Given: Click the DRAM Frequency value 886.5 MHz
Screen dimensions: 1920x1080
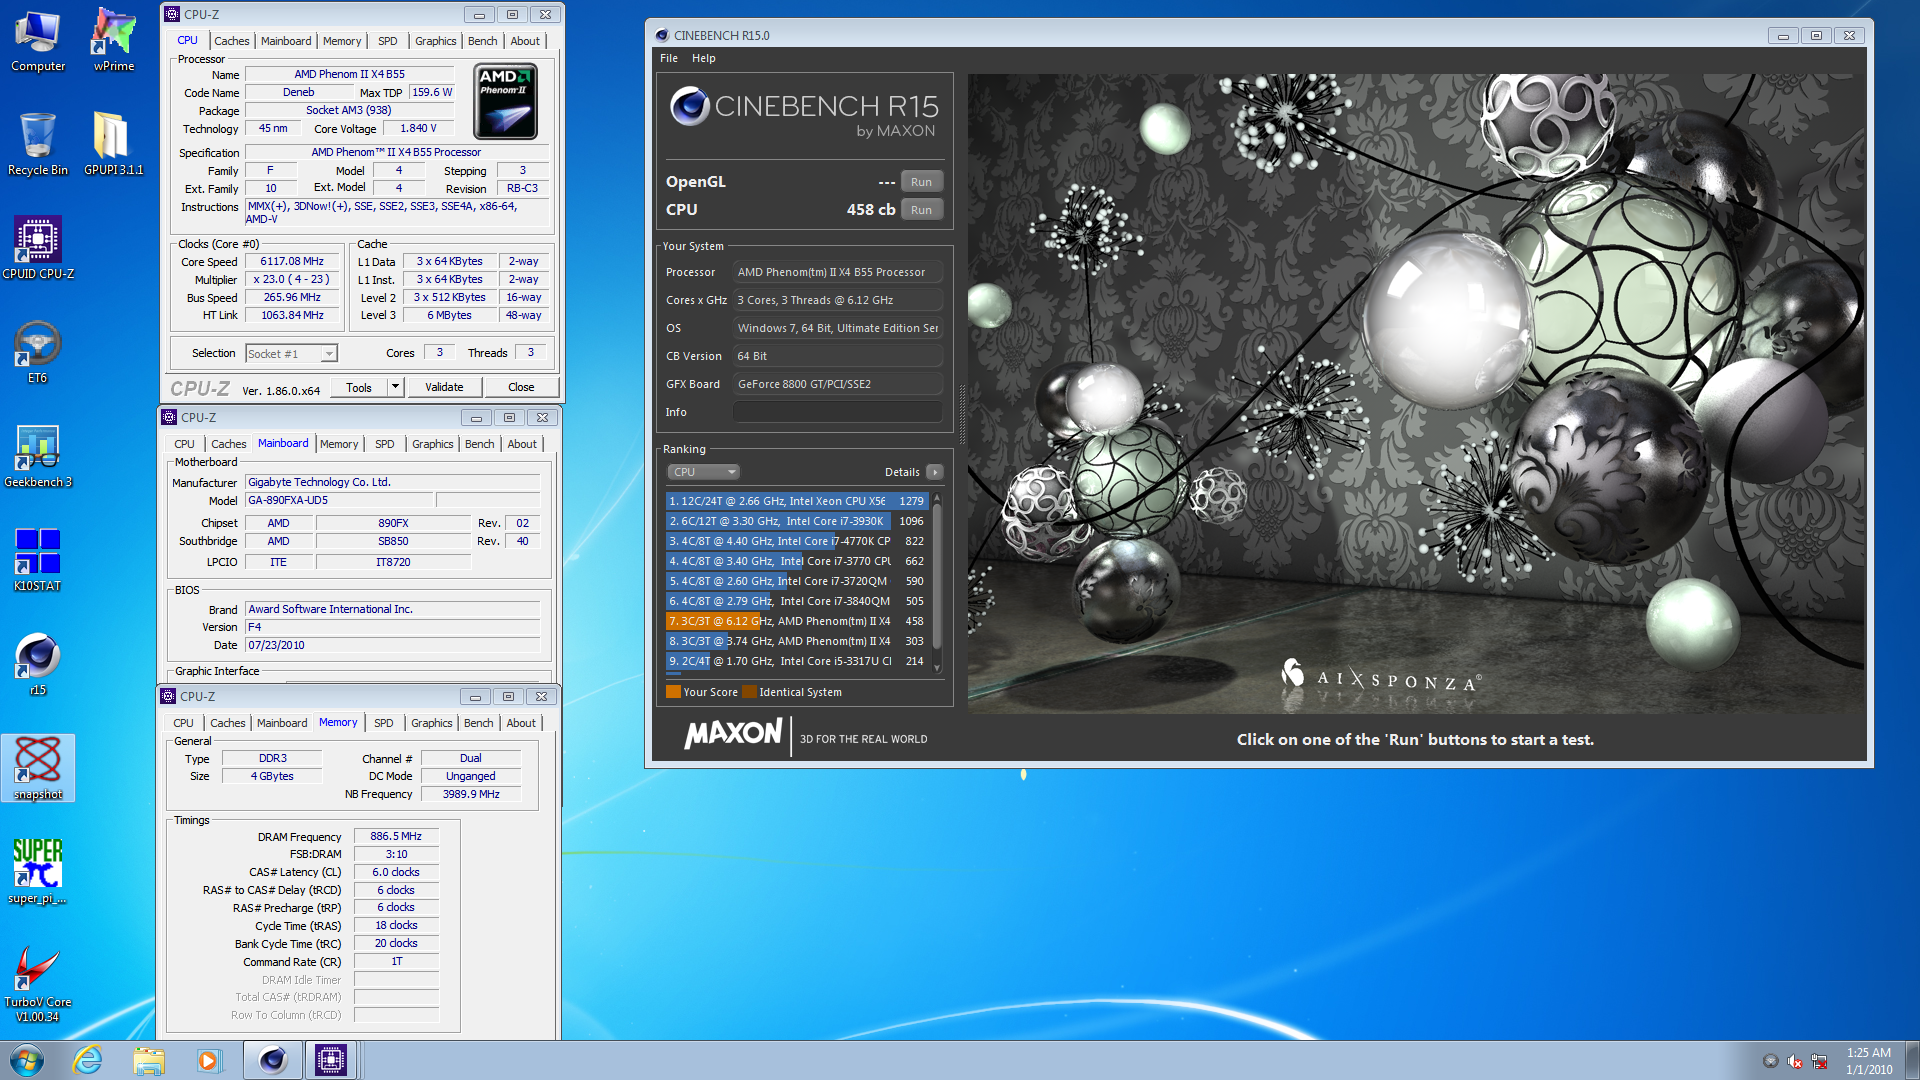Looking at the screenshot, I should [396, 836].
